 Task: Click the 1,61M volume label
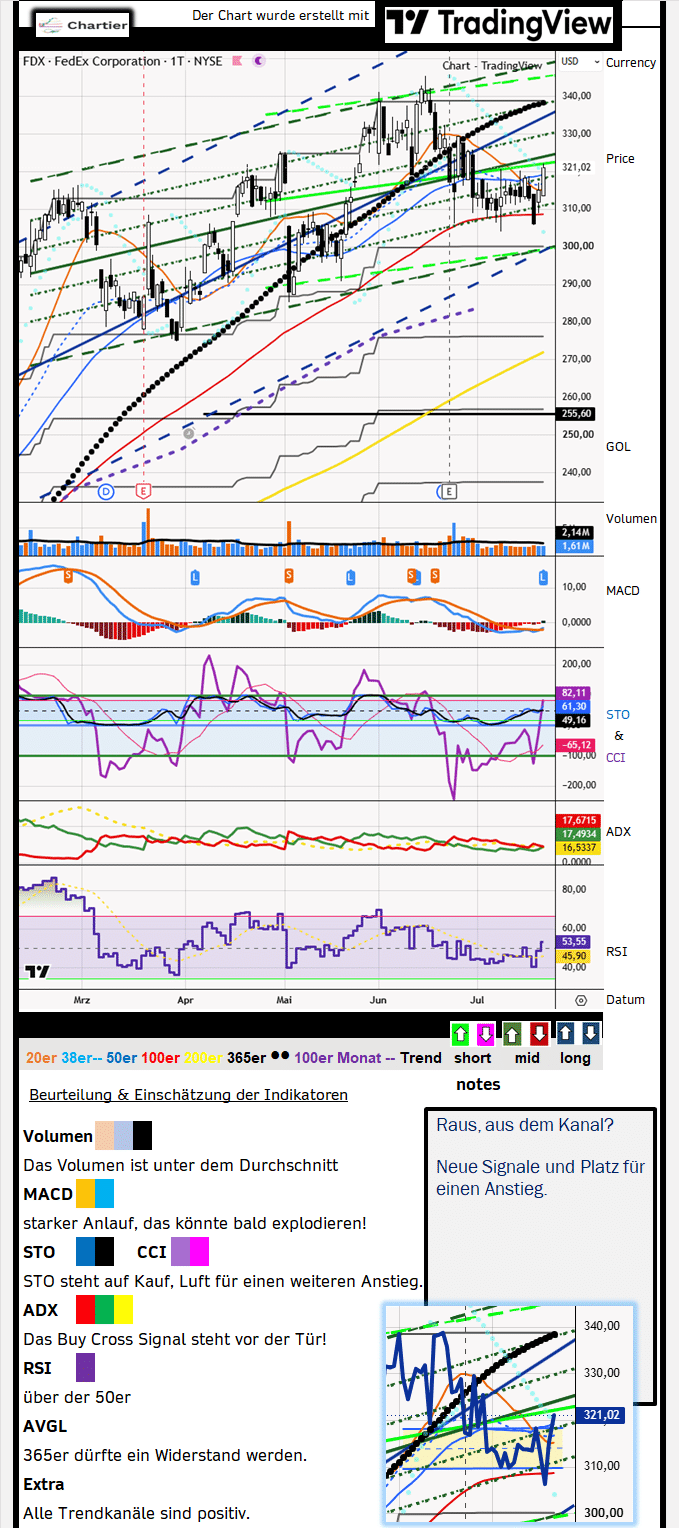point(574,547)
